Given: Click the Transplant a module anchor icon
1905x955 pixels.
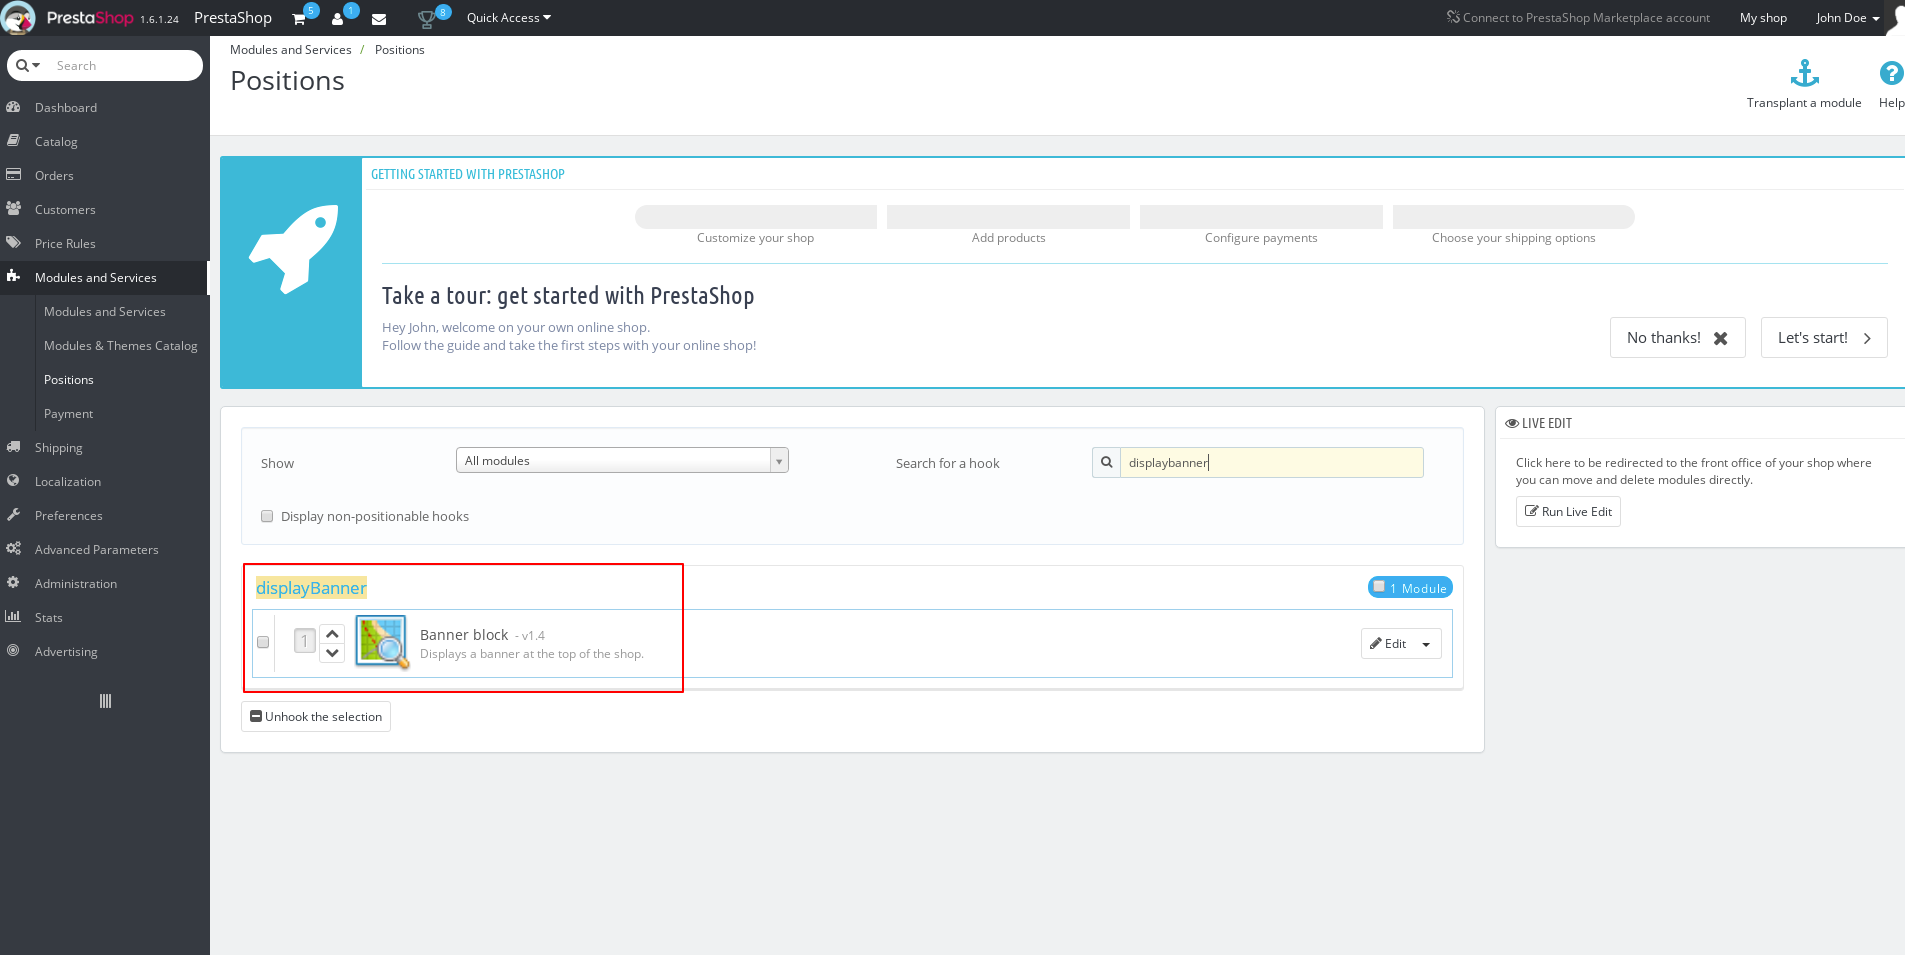Looking at the screenshot, I should tap(1804, 73).
